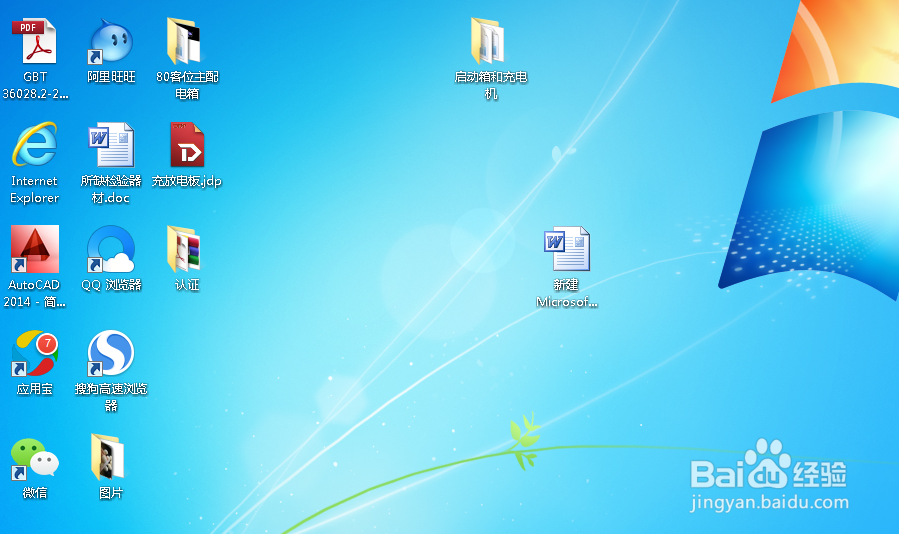
Task: Click the '应用宝' label text
Action: 34,389
